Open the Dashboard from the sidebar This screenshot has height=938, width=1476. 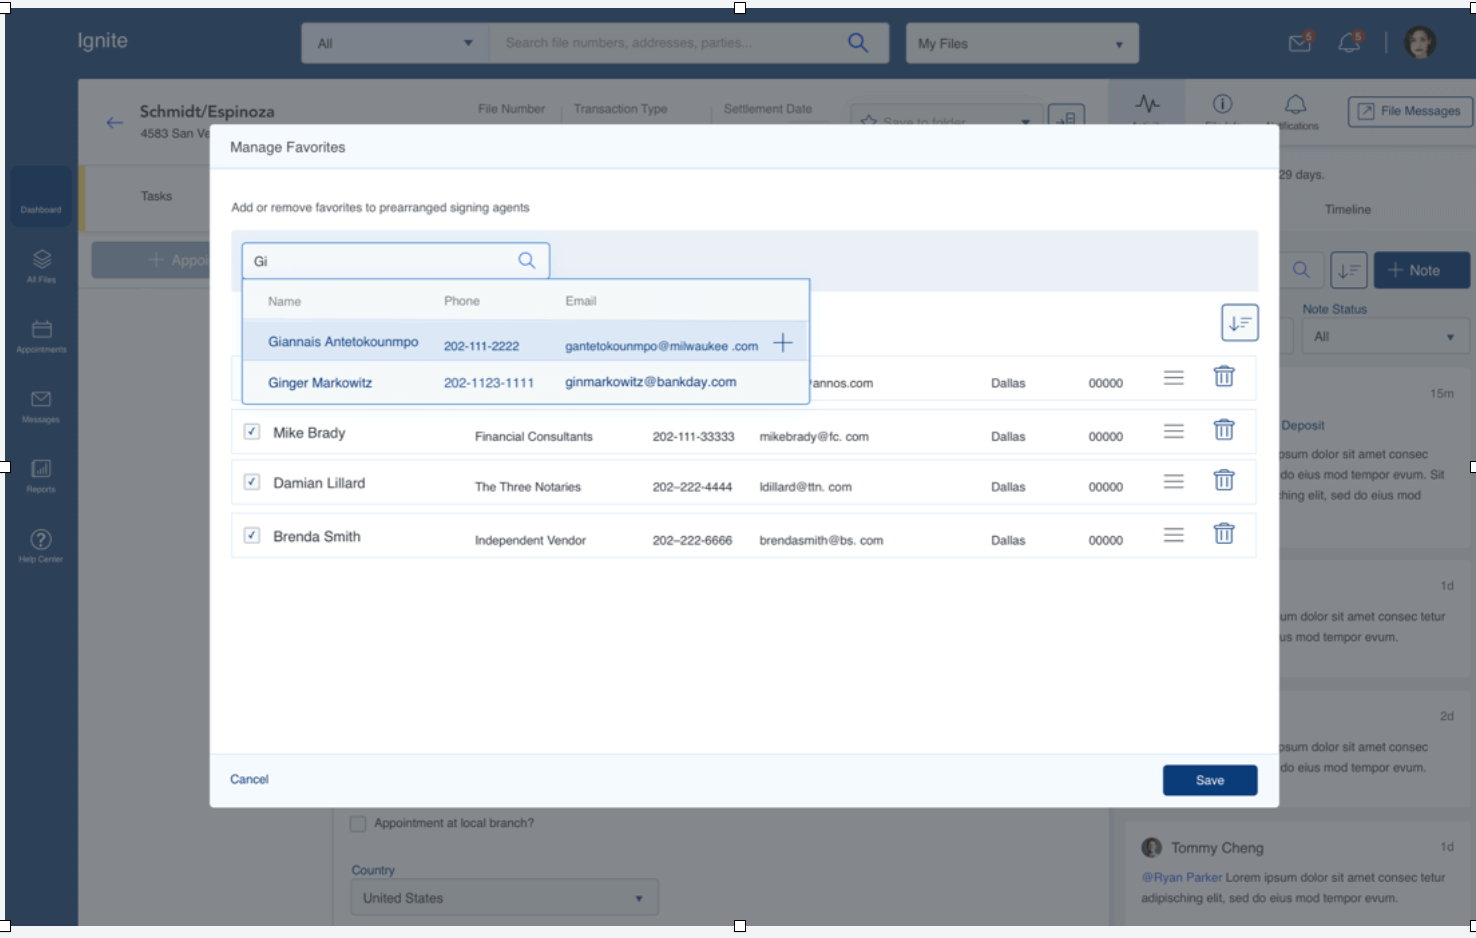[x=40, y=197]
